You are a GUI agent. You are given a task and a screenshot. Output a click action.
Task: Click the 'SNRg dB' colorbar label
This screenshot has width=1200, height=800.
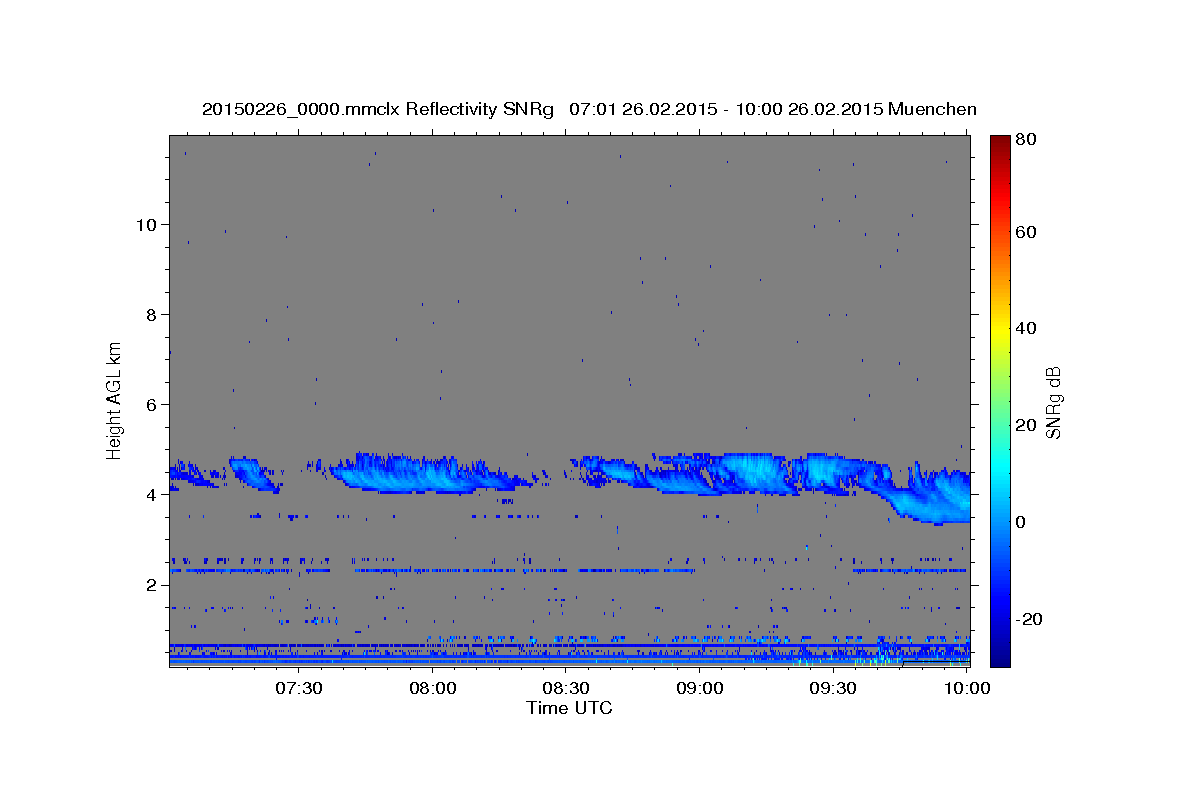tap(1052, 402)
